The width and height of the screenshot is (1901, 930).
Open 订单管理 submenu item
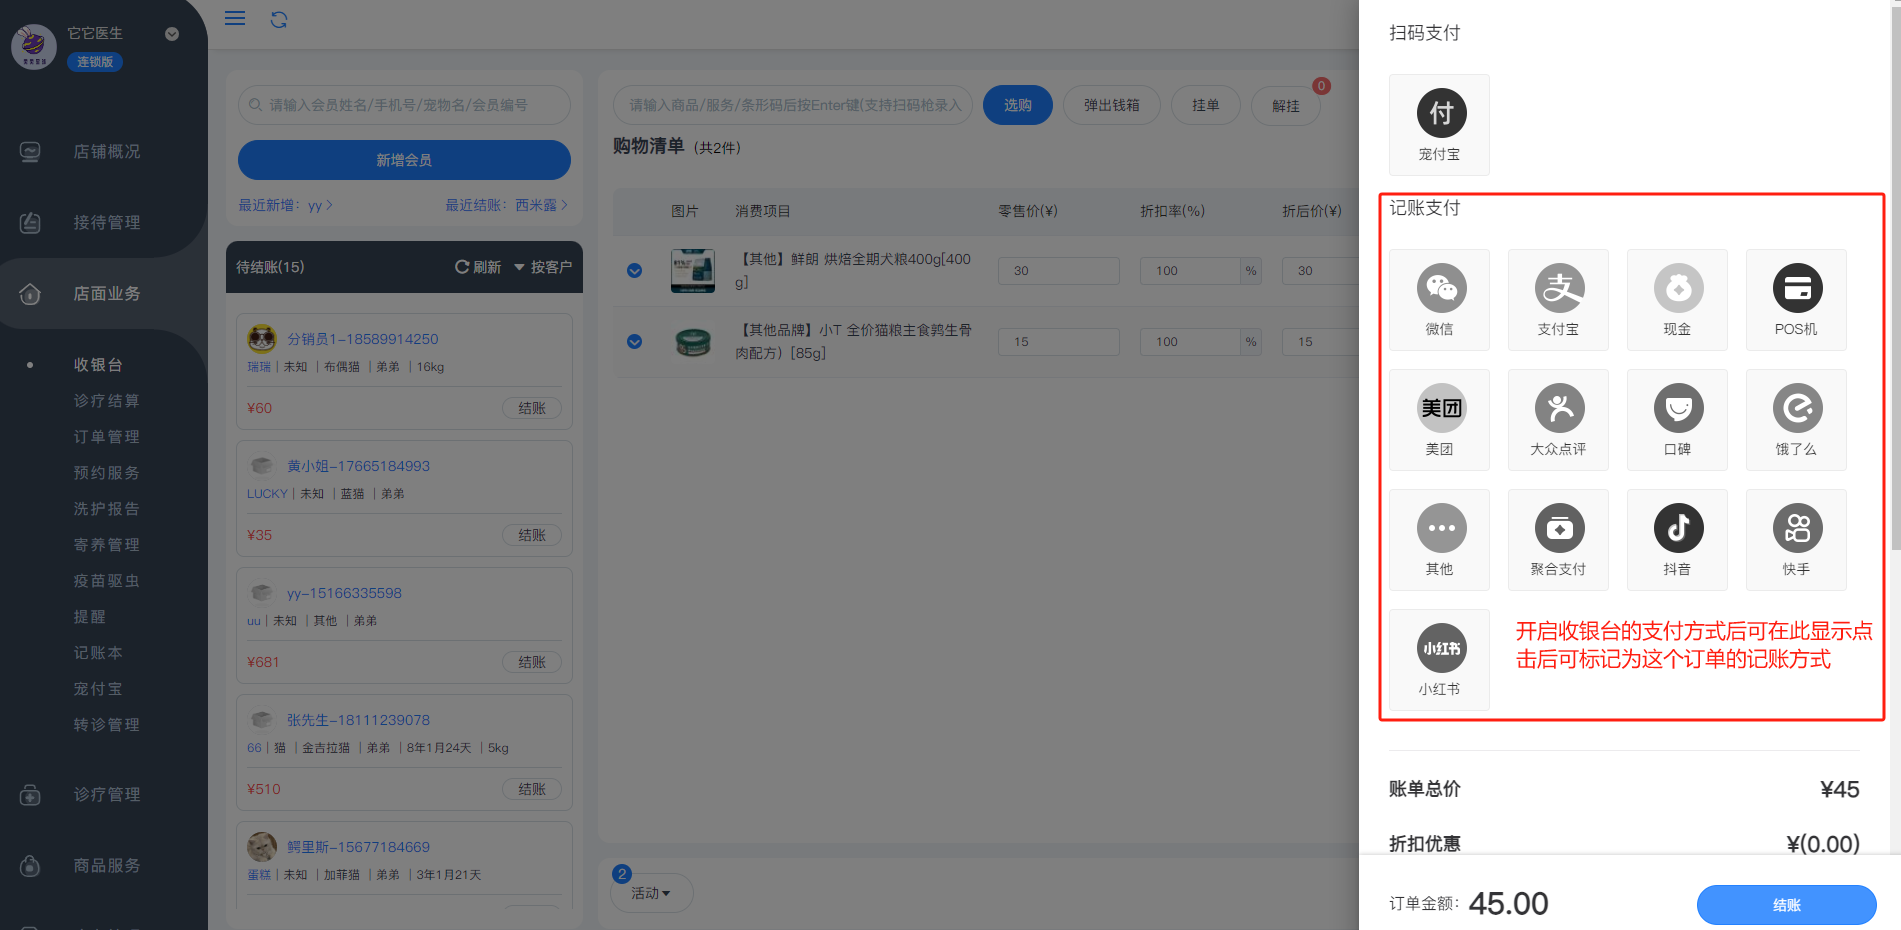(106, 437)
